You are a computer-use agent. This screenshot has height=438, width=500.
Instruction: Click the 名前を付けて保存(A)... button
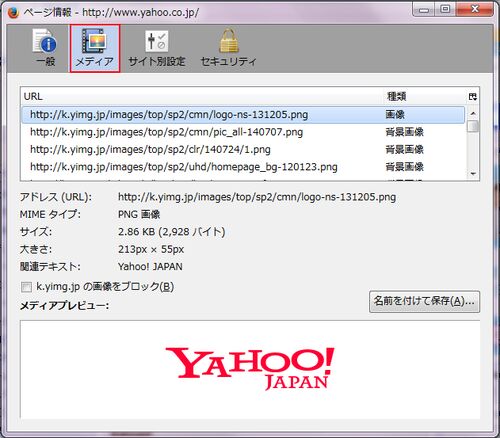[x=424, y=302]
